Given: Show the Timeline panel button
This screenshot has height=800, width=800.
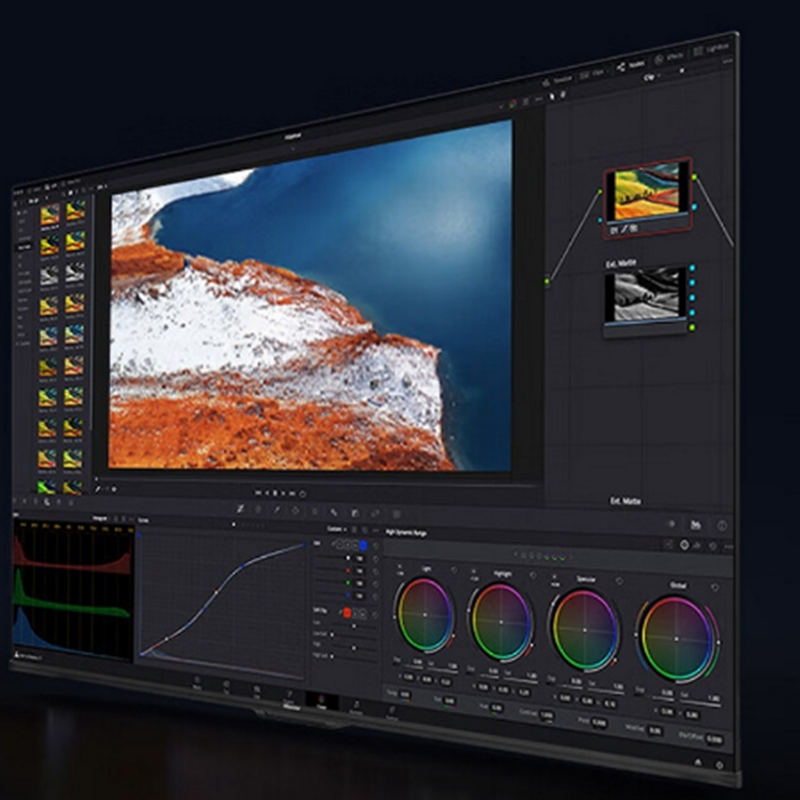Looking at the screenshot, I should (557, 80).
